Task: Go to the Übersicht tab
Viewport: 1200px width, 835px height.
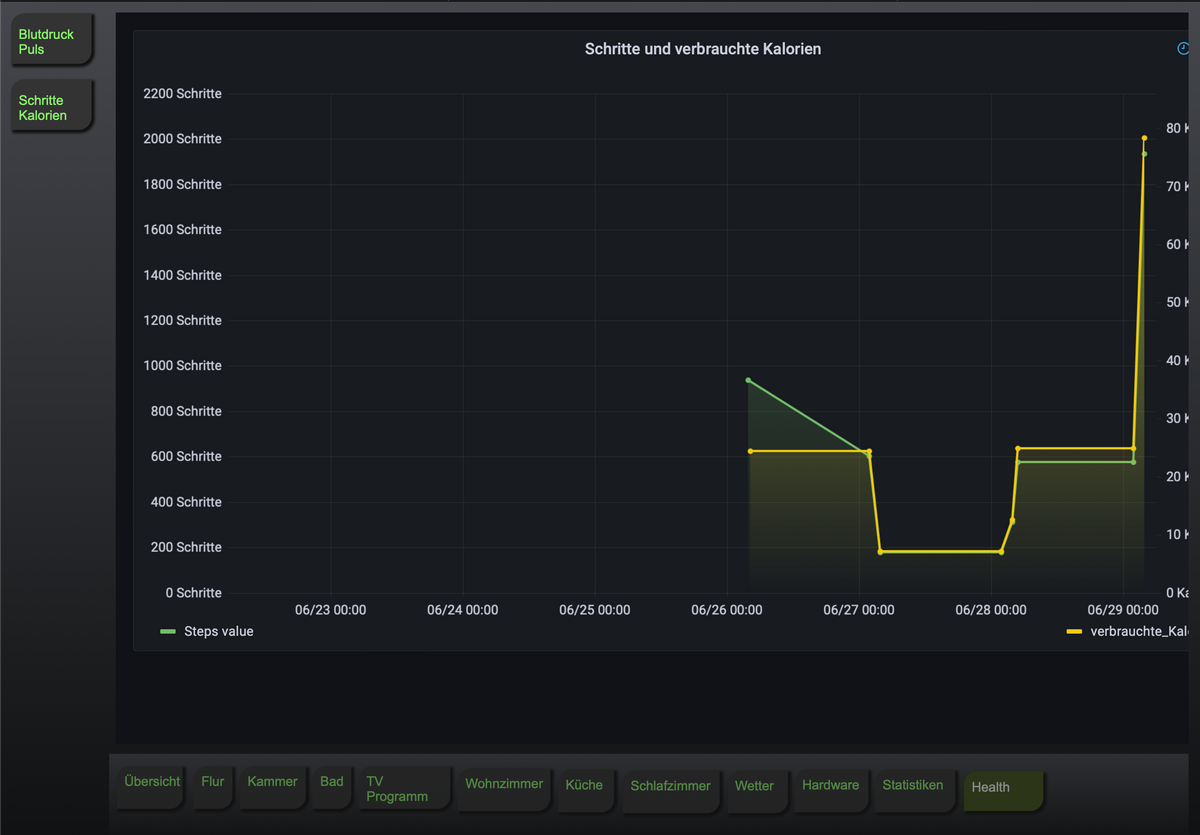Action: click(x=152, y=787)
